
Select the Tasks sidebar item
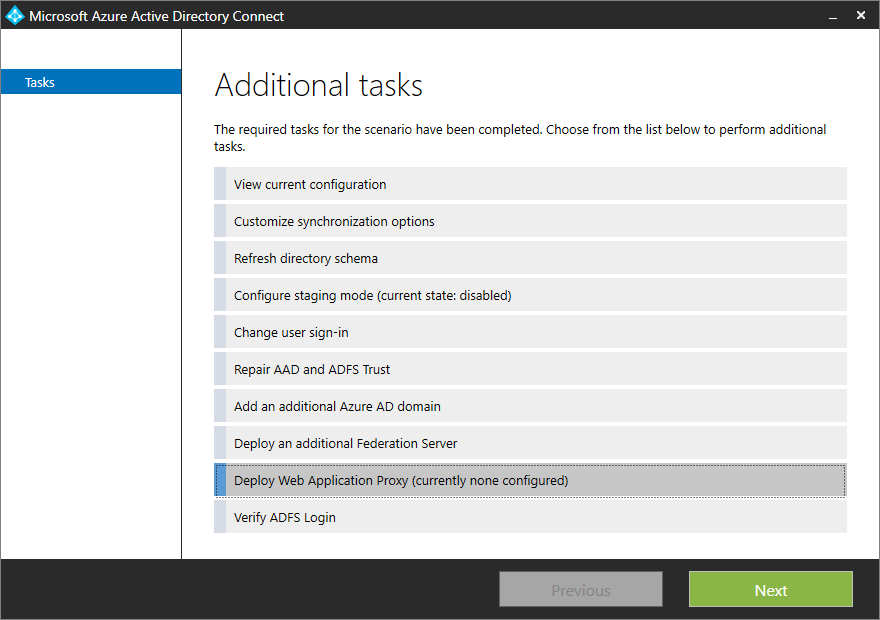(91, 82)
